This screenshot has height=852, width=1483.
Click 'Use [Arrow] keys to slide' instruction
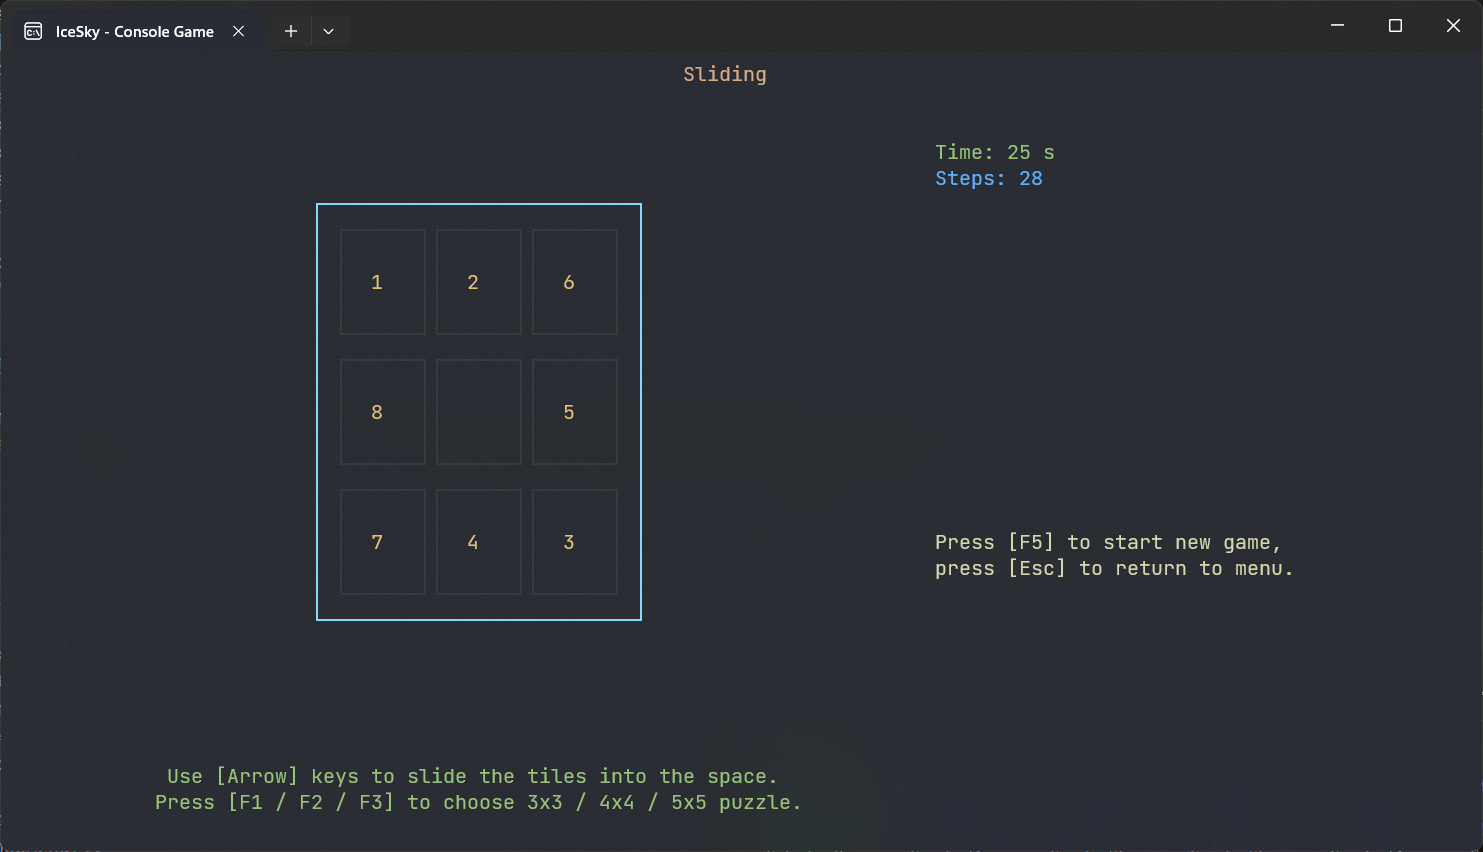472,776
